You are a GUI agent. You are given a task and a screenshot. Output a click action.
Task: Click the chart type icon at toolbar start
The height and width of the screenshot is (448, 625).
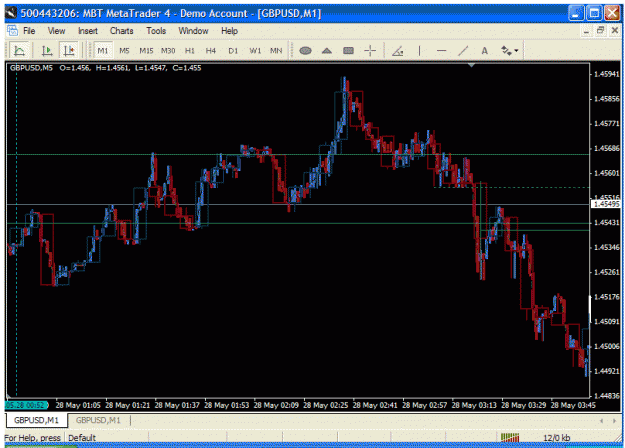(x=19, y=51)
